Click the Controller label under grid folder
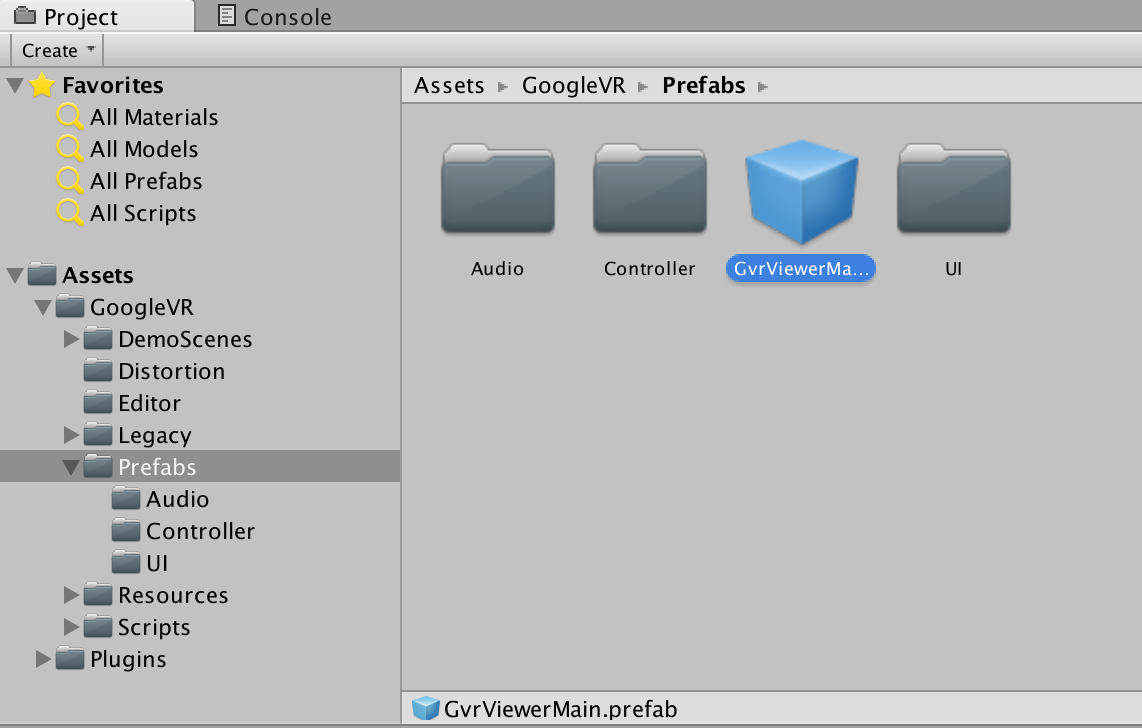The image size is (1142, 728). tap(650, 269)
